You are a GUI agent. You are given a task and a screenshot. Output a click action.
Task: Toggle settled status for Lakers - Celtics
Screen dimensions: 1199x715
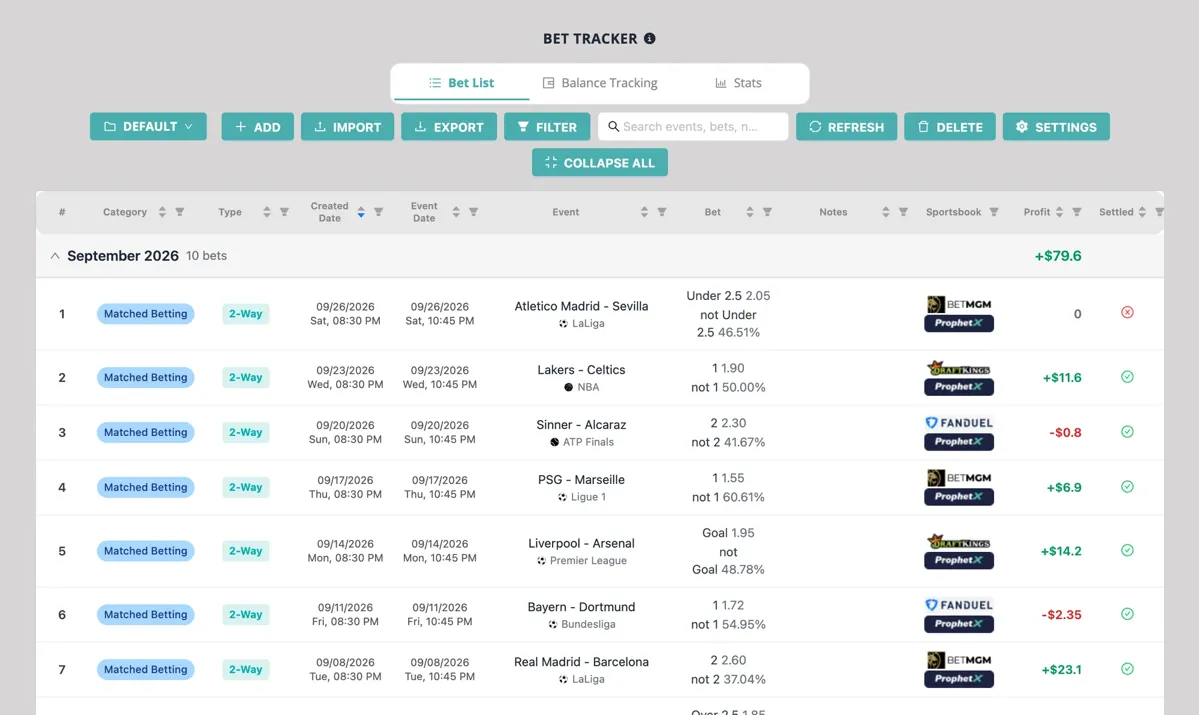1127,376
